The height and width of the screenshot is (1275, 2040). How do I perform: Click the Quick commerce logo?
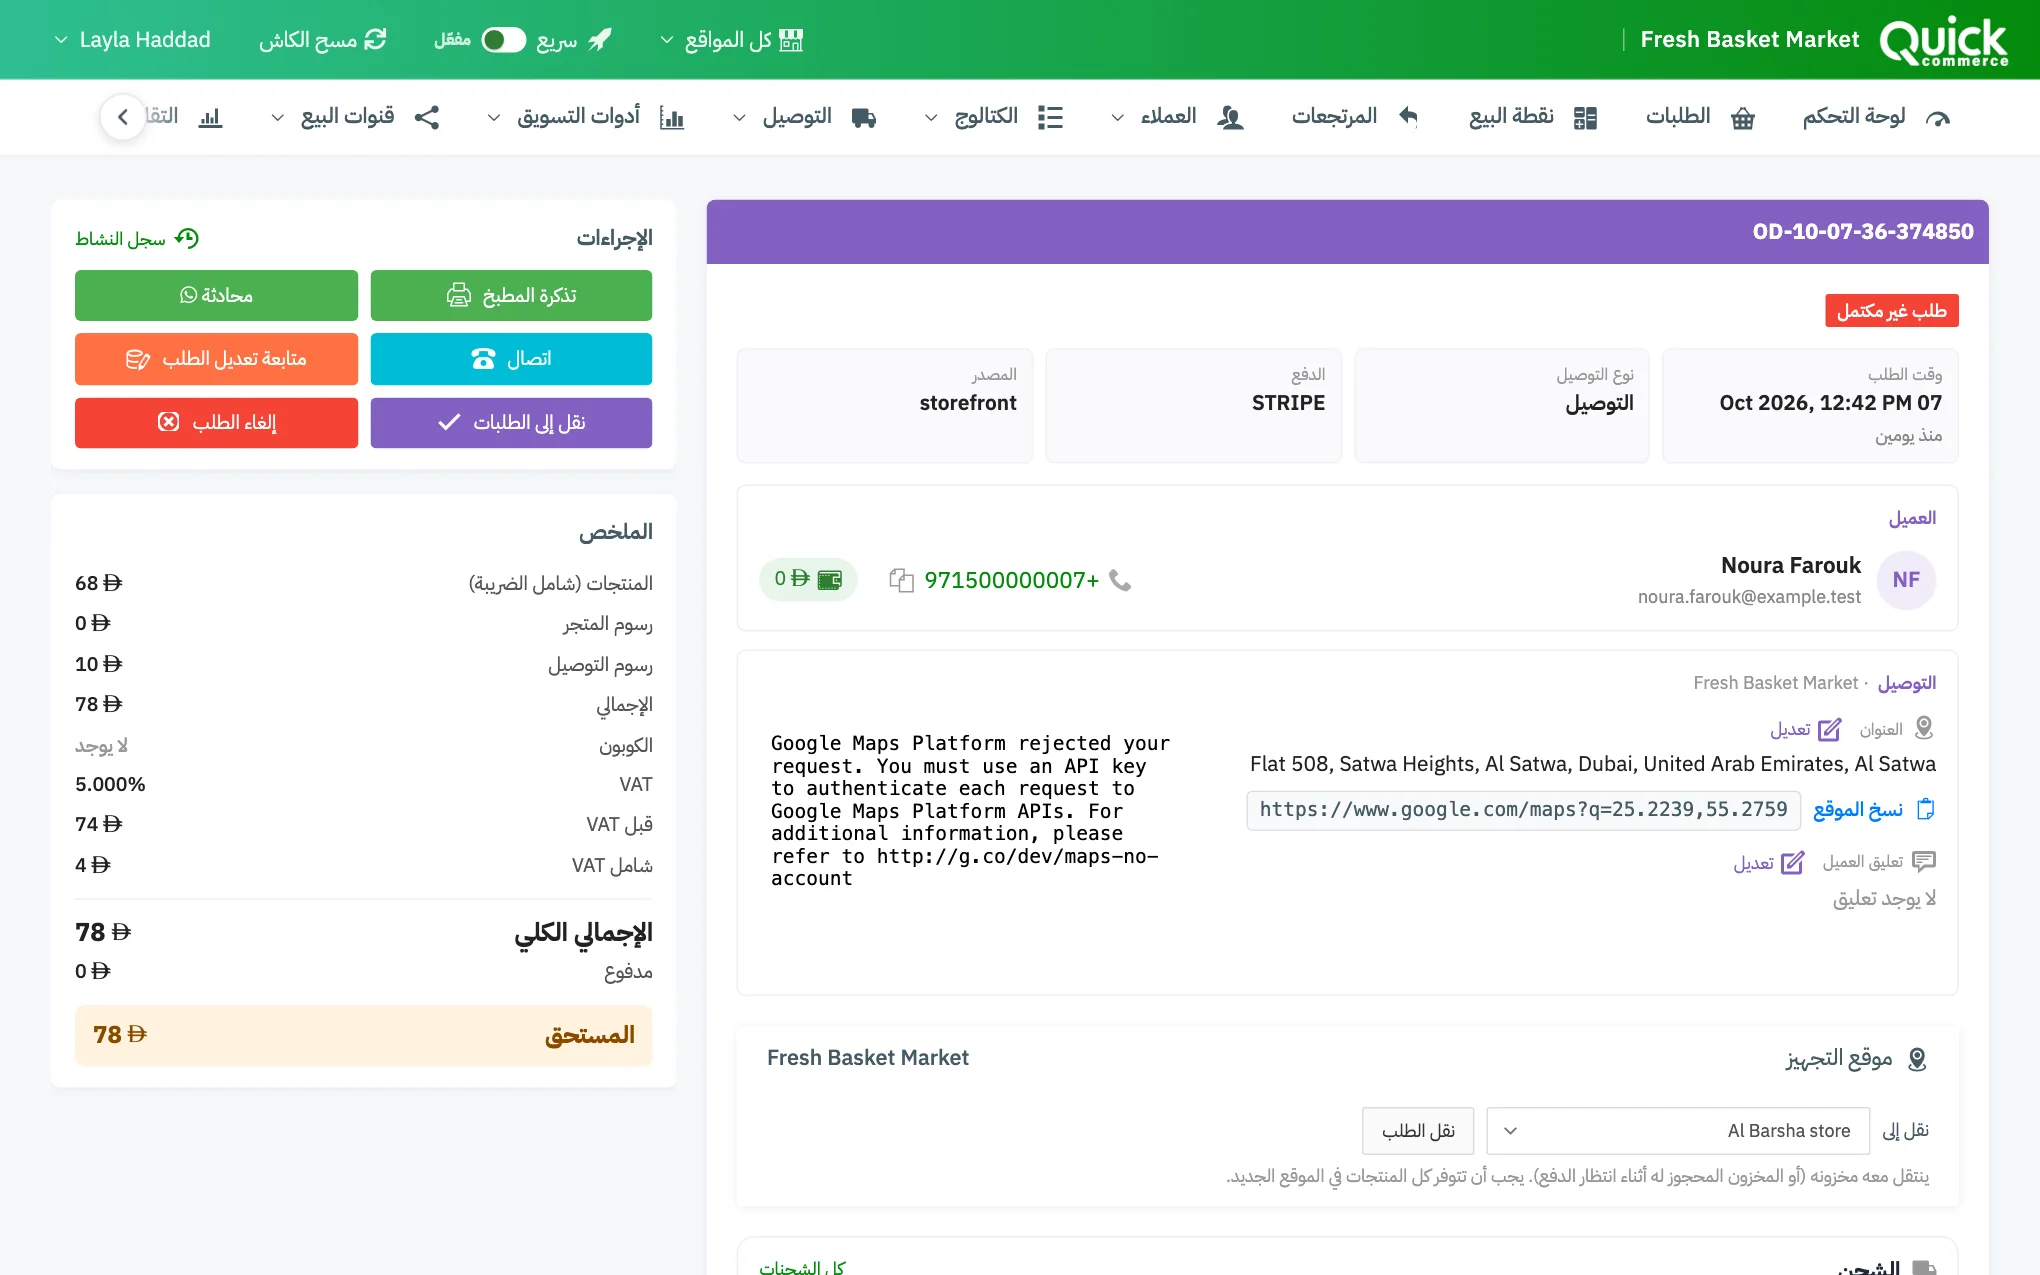(1944, 41)
